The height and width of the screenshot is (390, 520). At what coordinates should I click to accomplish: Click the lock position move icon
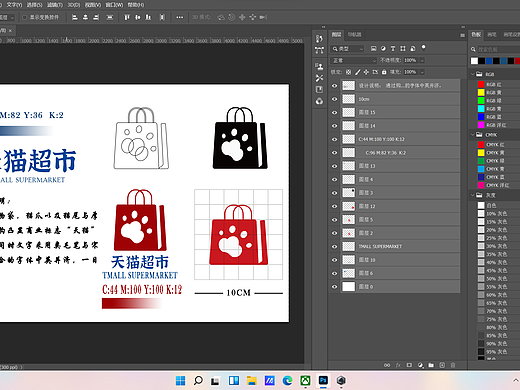click(366, 72)
